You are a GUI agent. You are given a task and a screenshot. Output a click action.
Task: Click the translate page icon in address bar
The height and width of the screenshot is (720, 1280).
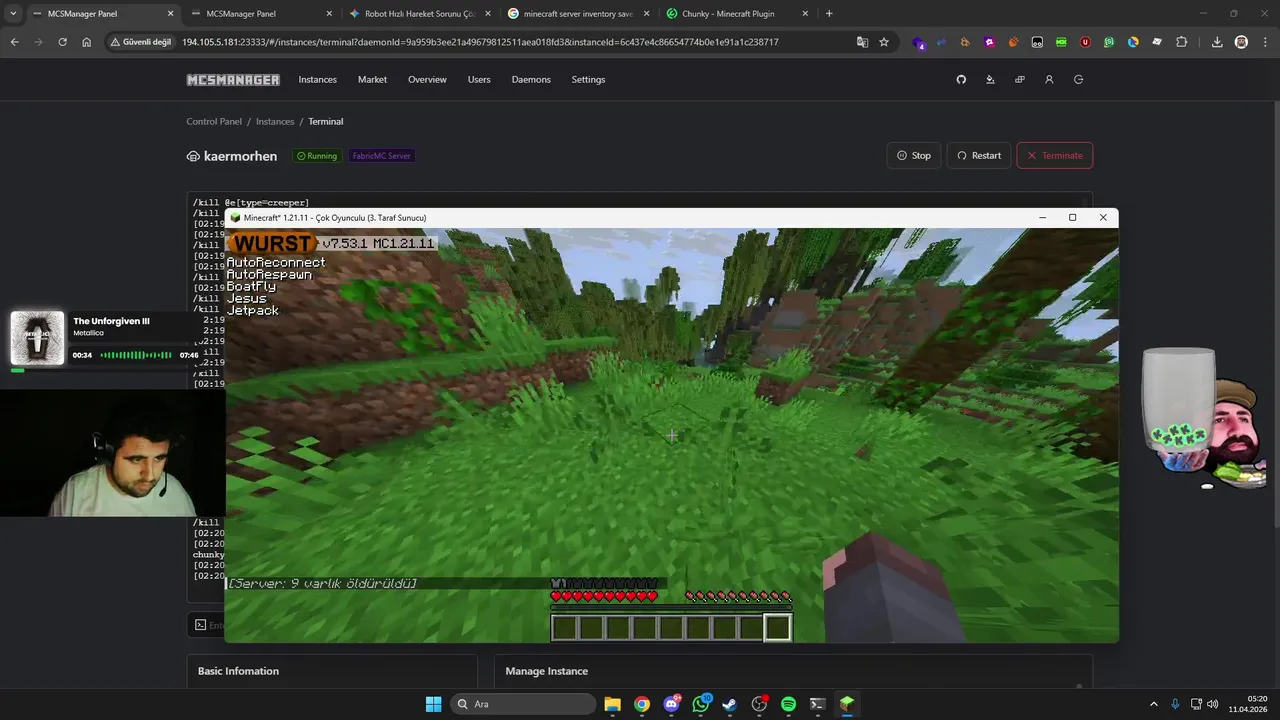pyautogui.click(x=862, y=42)
